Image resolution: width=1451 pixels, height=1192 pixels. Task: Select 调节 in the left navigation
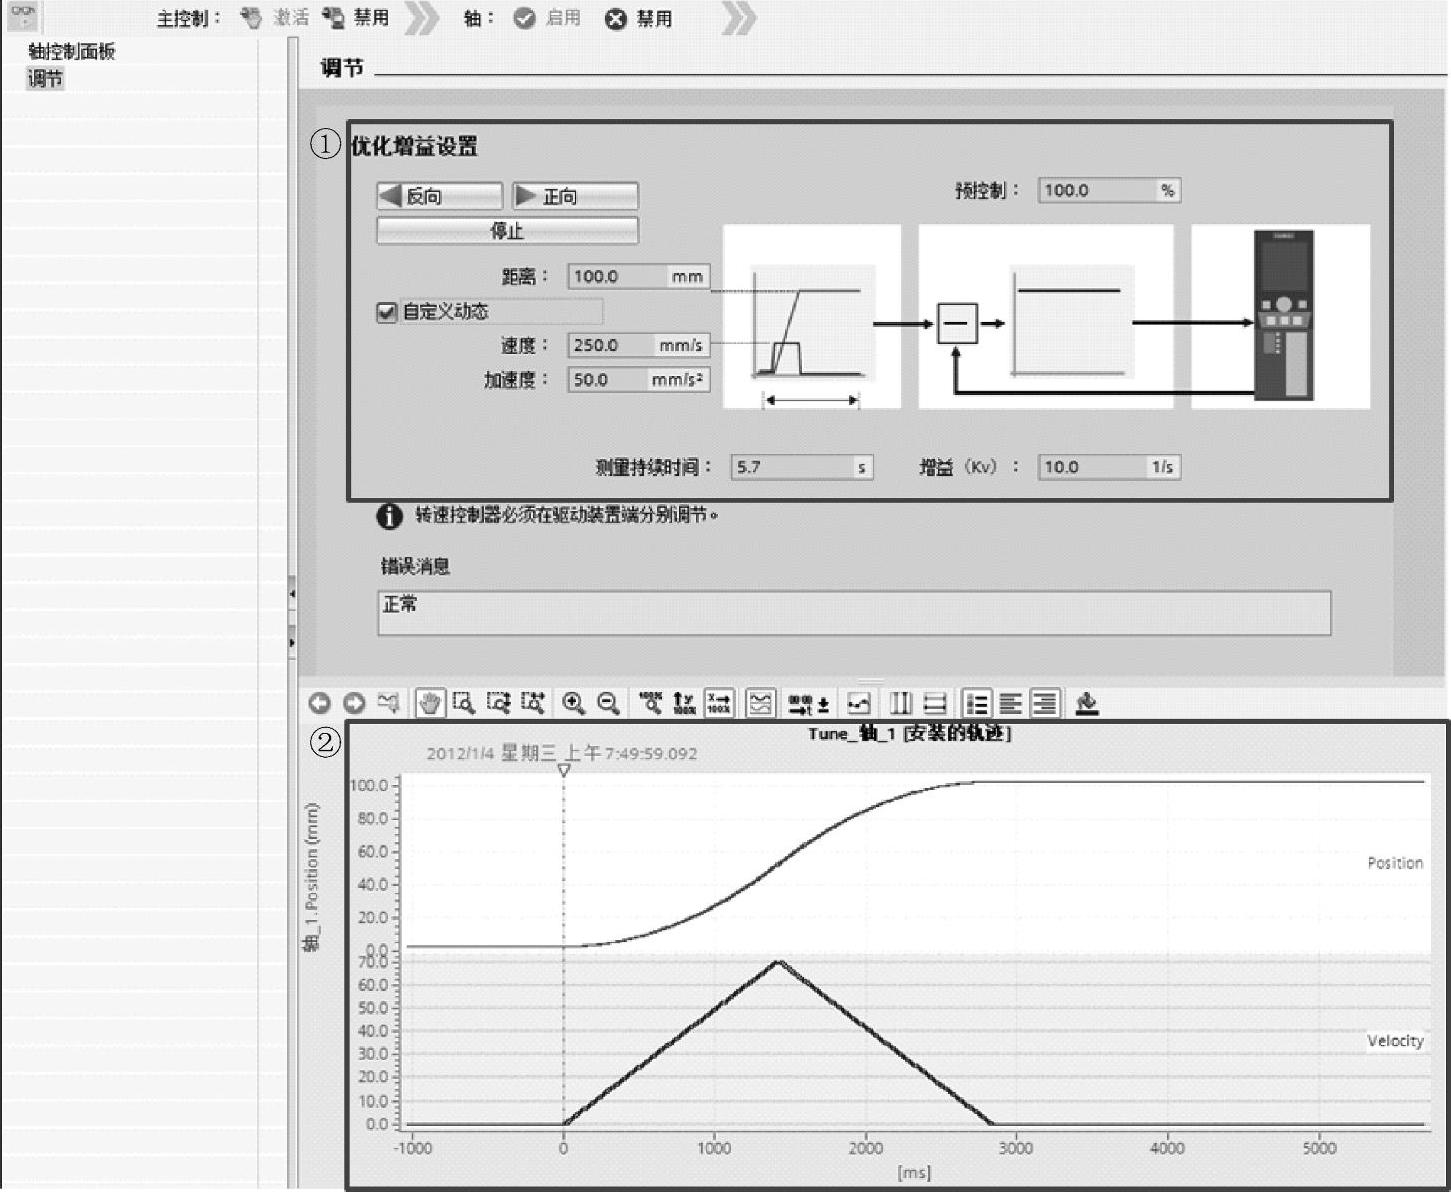[45, 78]
